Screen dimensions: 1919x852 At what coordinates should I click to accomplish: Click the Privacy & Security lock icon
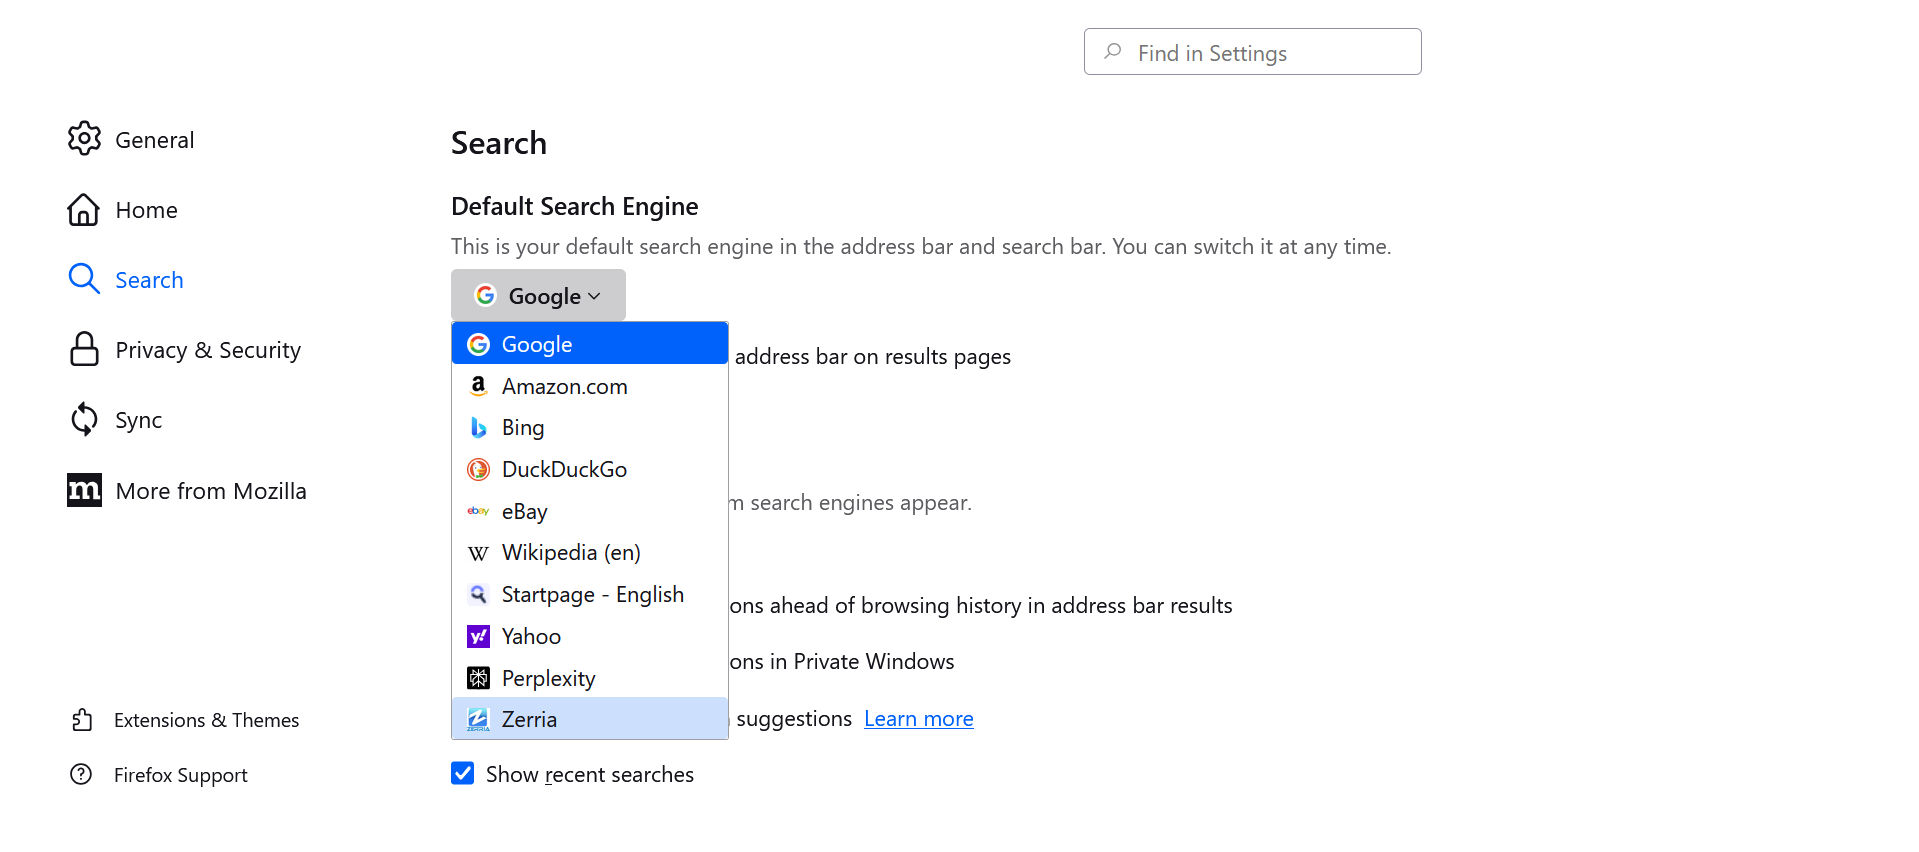[x=84, y=349]
